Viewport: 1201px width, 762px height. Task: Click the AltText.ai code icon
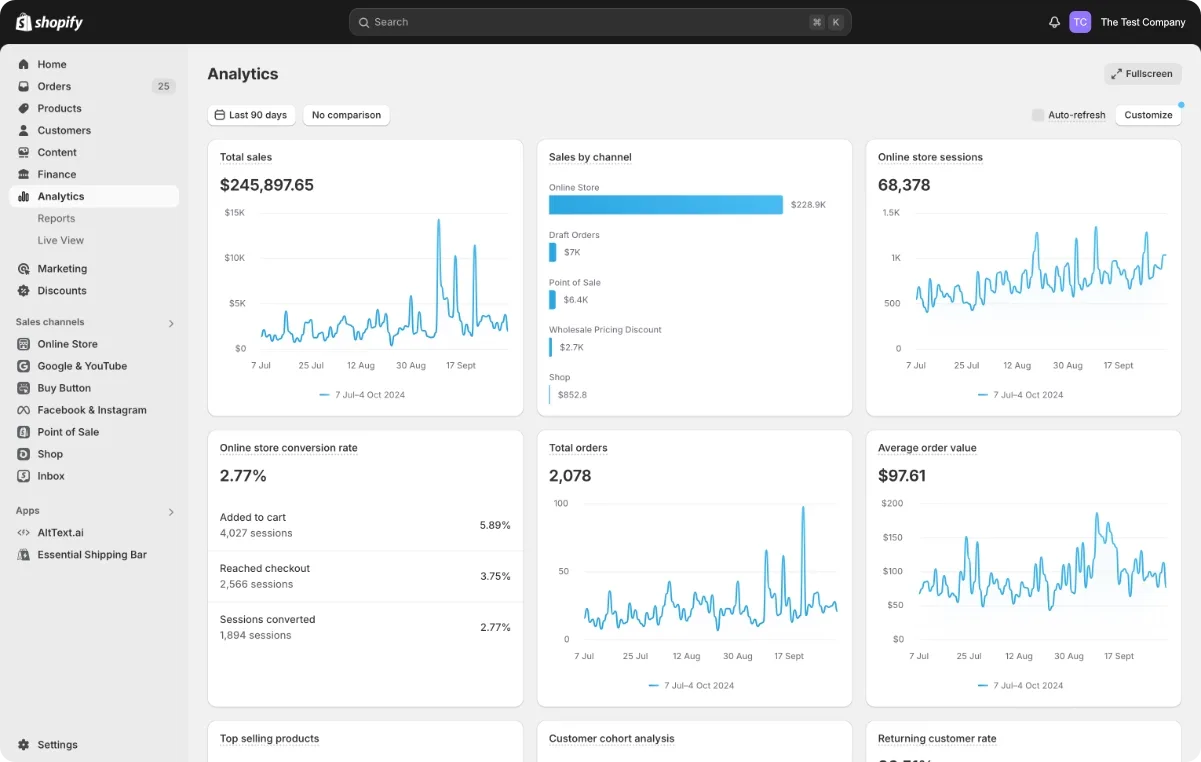(24, 532)
